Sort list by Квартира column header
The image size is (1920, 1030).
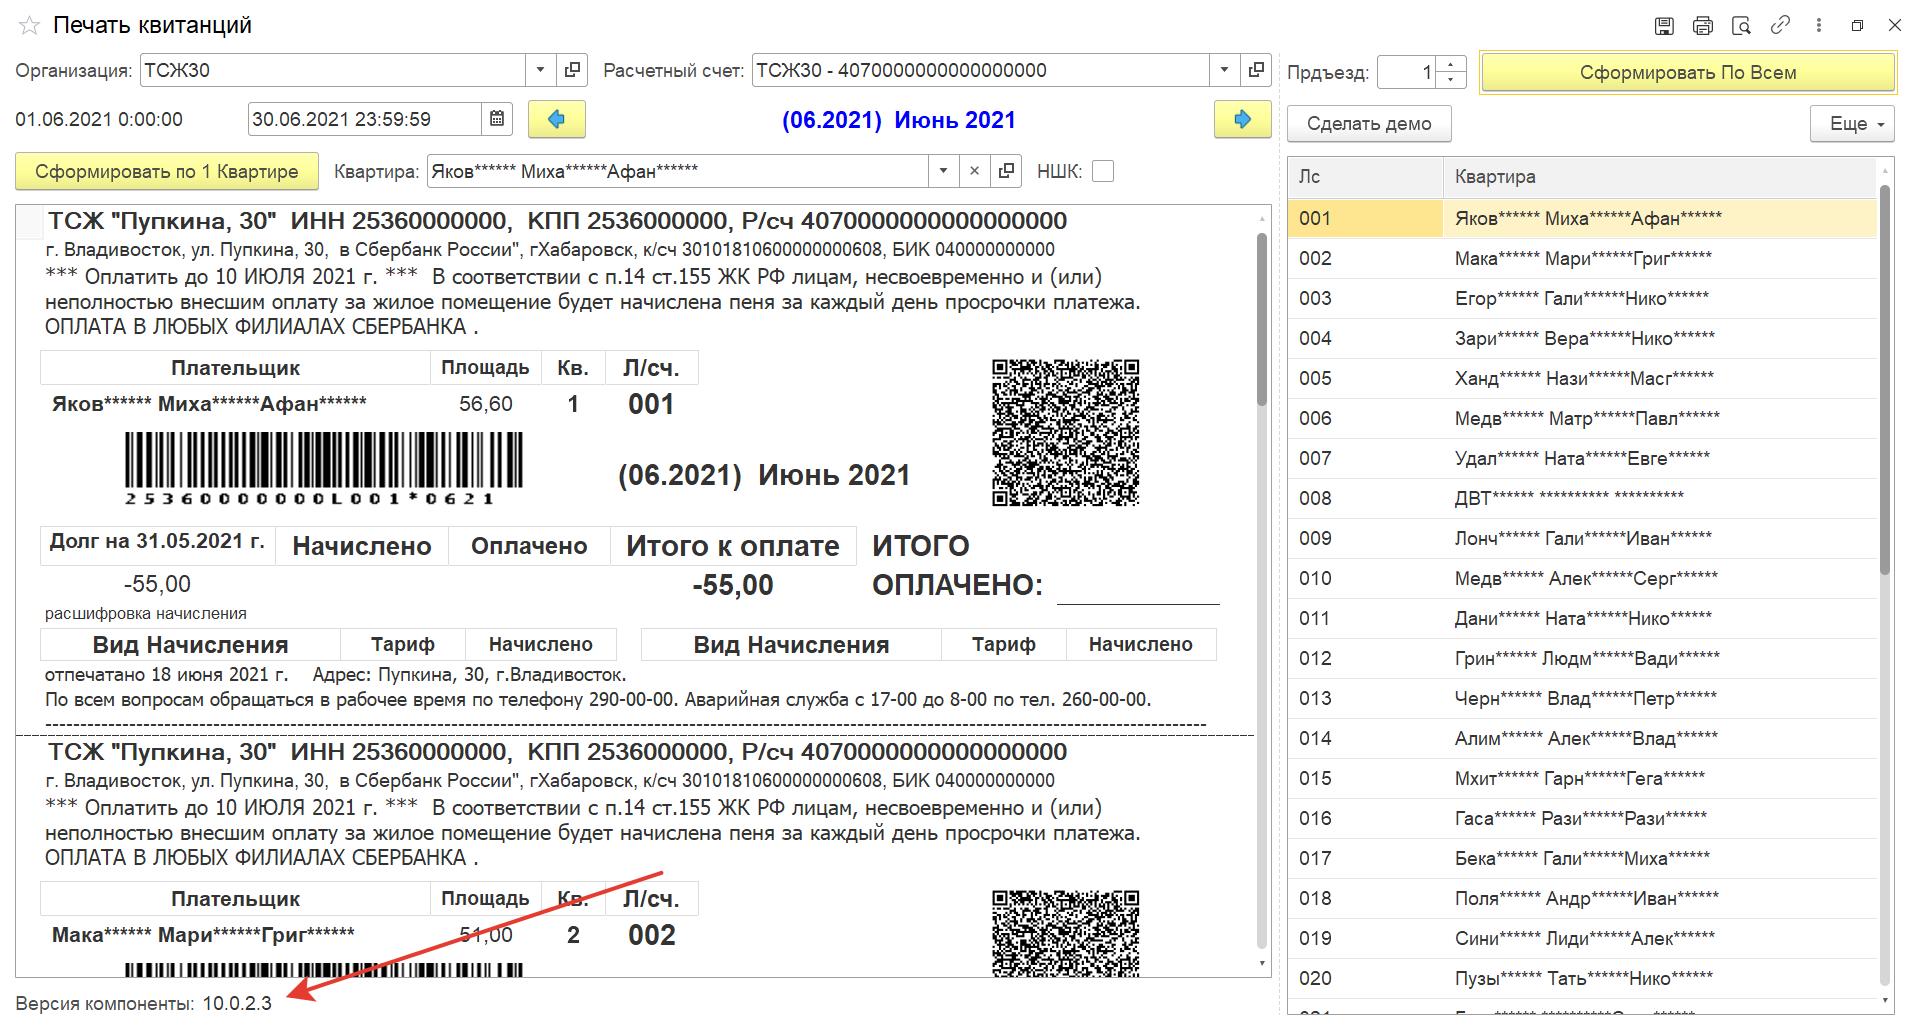tap(1660, 177)
